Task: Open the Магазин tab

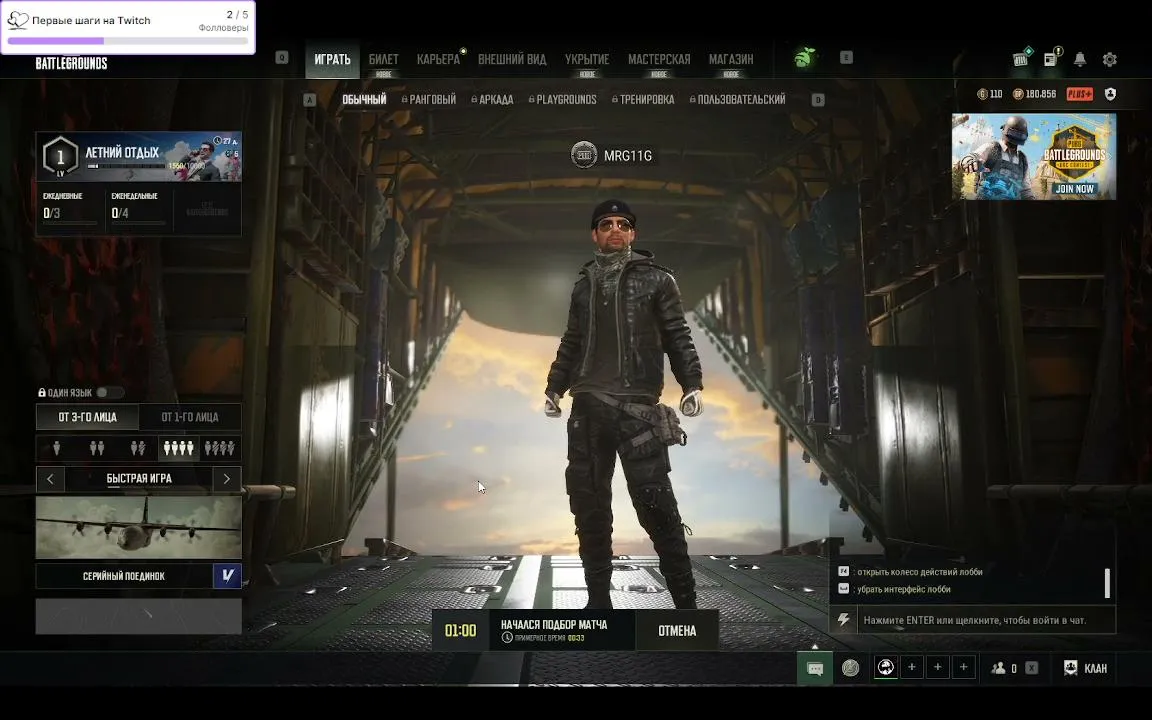Action: [731, 60]
